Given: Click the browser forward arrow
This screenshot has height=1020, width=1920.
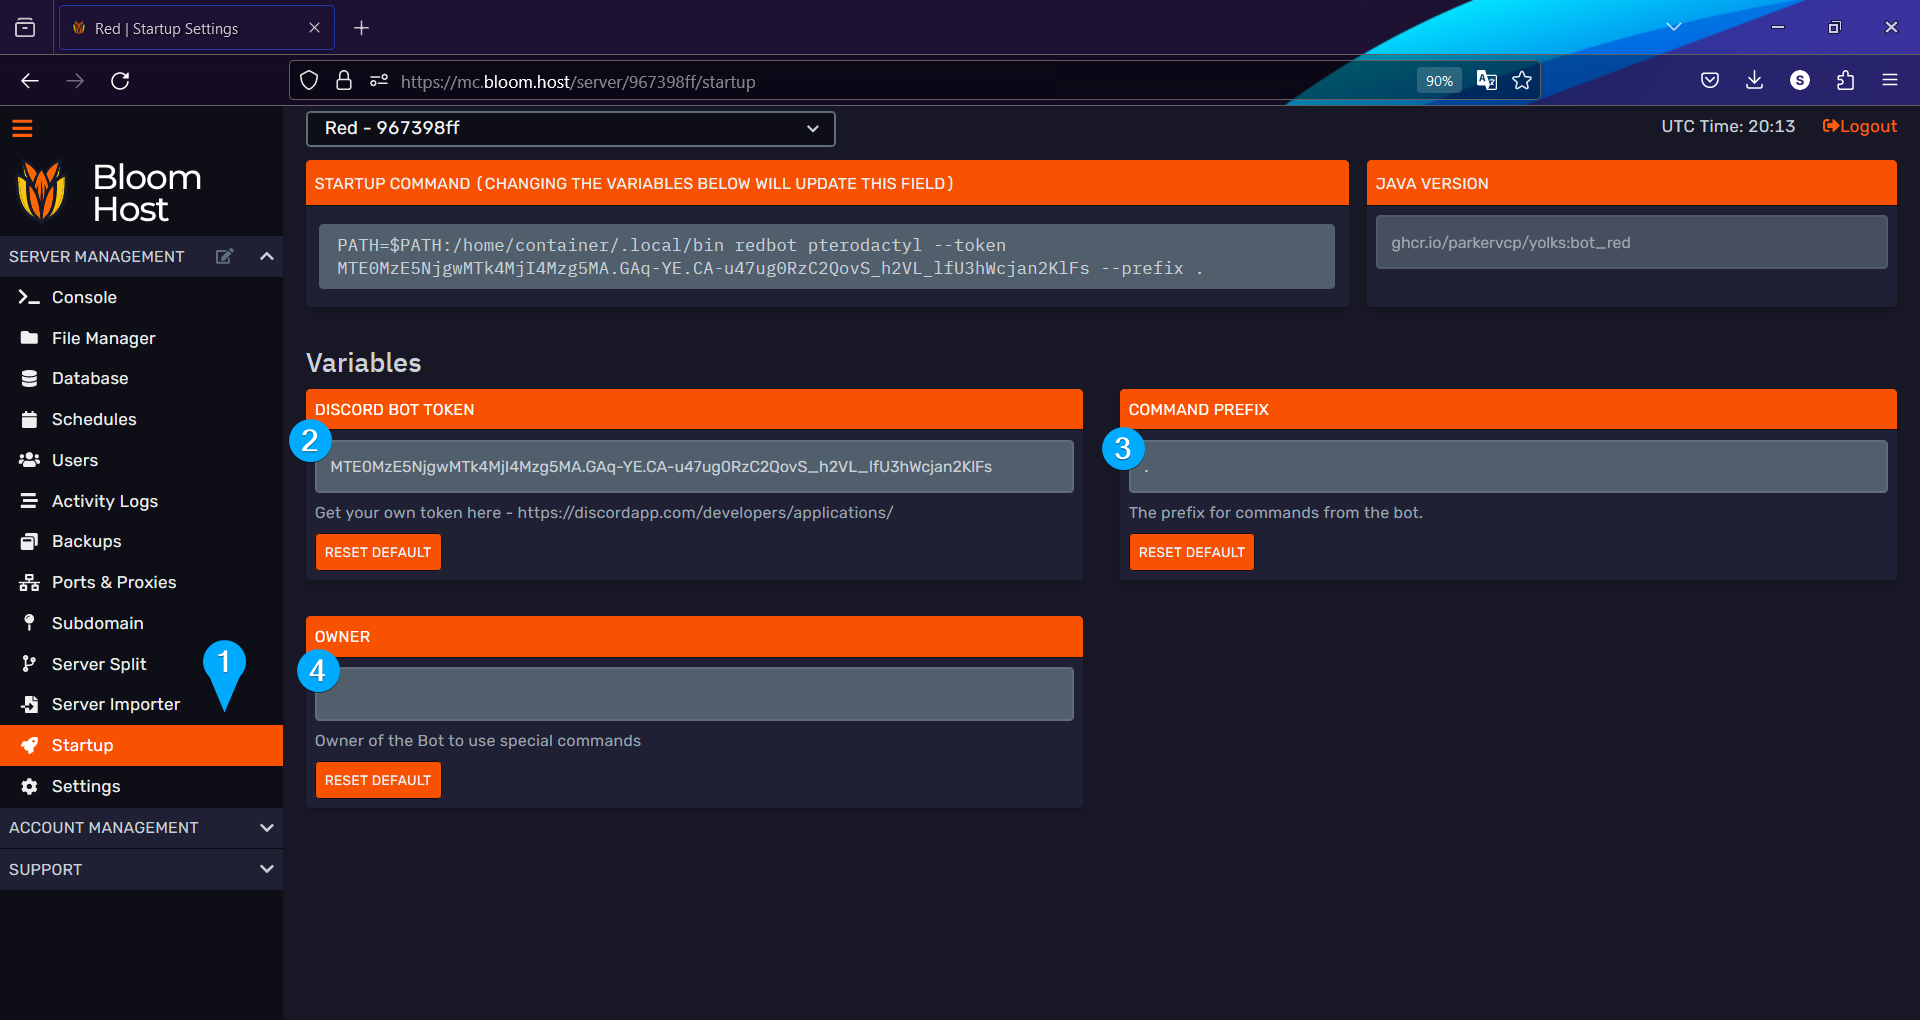Looking at the screenshot, I should [75, 81].
